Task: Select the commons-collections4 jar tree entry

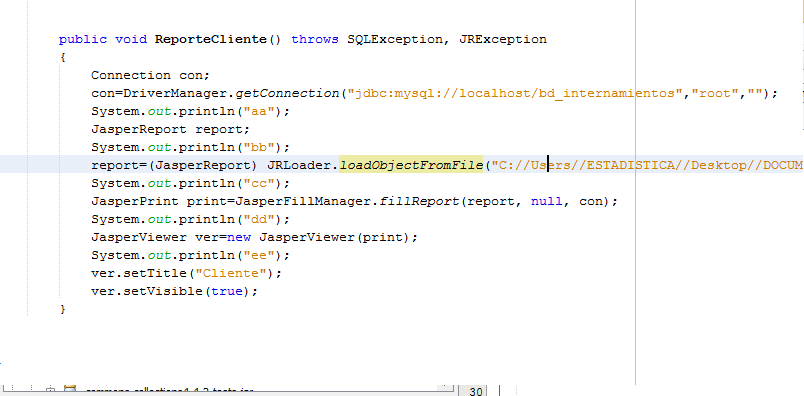Action: (170, 392)
